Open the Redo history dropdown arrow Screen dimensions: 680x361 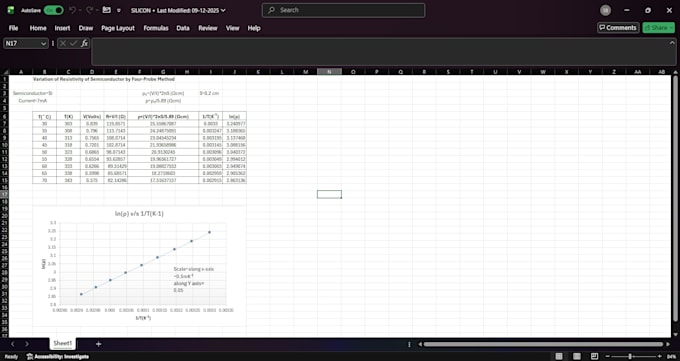click(98, 10)
